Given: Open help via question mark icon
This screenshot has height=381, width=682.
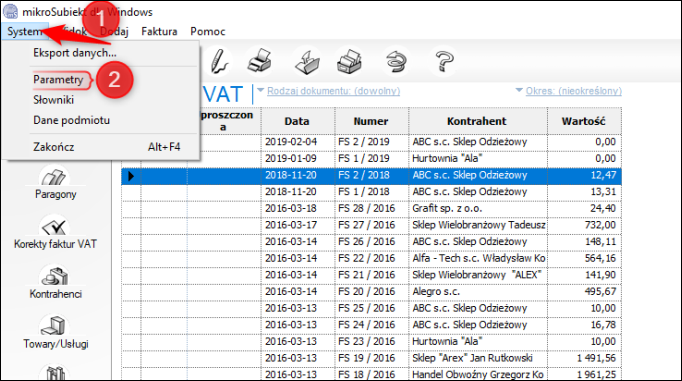Looking at the screenshot, I should [x=444, y=61].
